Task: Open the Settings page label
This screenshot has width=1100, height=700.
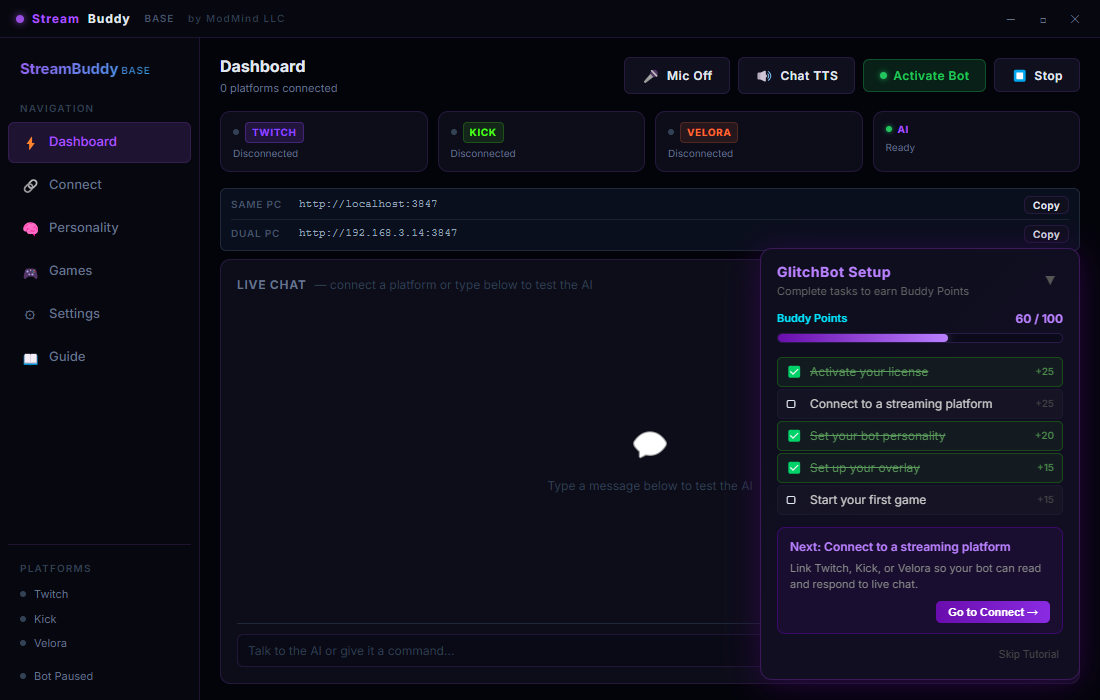Action: coord(74,314)
